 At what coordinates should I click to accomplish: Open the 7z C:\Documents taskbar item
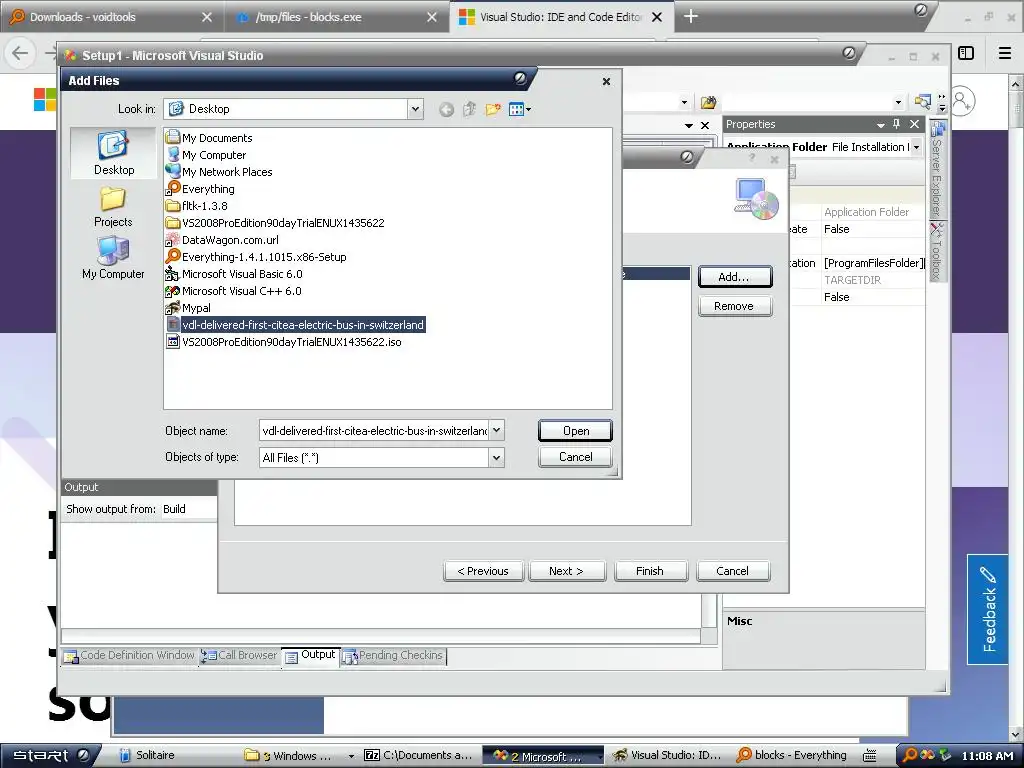[x=419, y=756]
